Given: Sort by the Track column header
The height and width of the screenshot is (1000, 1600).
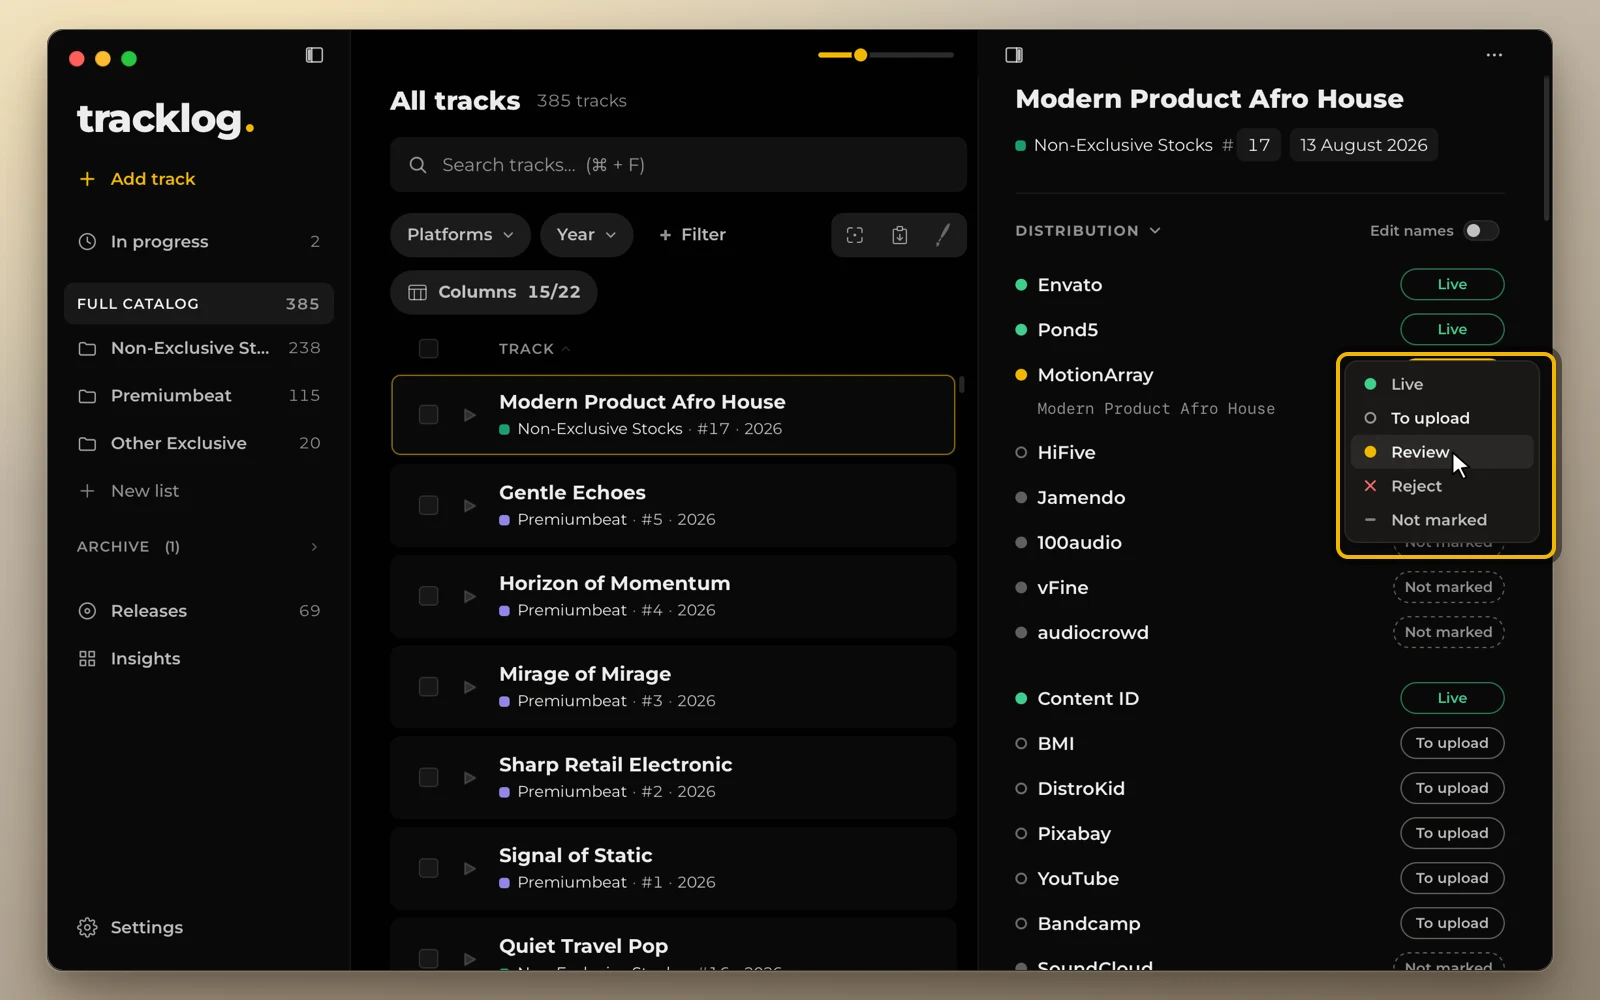Looking at the screenshot, I should pyautogui.click(x=534, y=349).
